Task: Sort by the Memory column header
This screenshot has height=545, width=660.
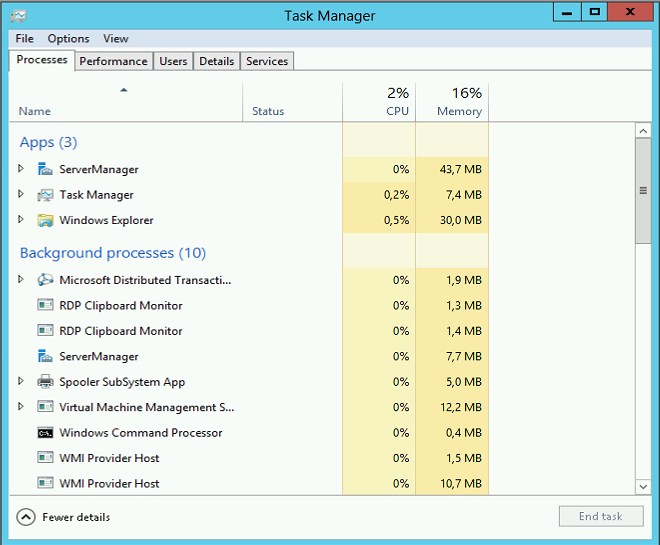Action: tap(452, 102)
